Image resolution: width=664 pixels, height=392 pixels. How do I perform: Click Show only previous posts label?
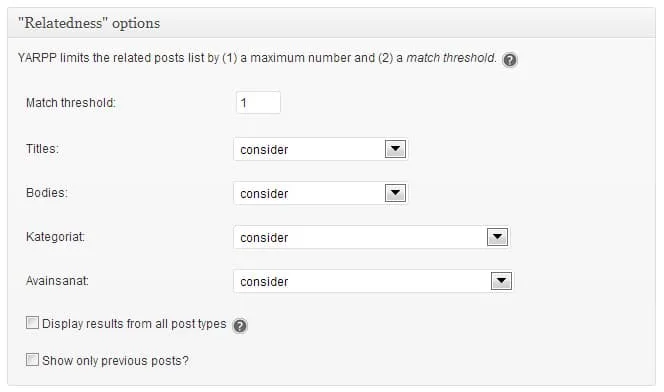point(115,361)
